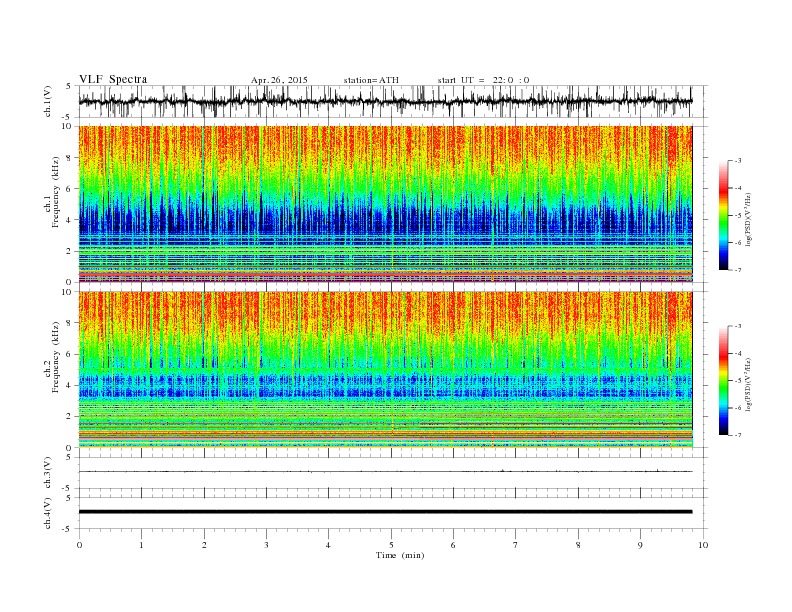This screenshot has height=612, width=792.
Task: Click the "start UT = 22:0 :0" text
Action: point(483,80)
